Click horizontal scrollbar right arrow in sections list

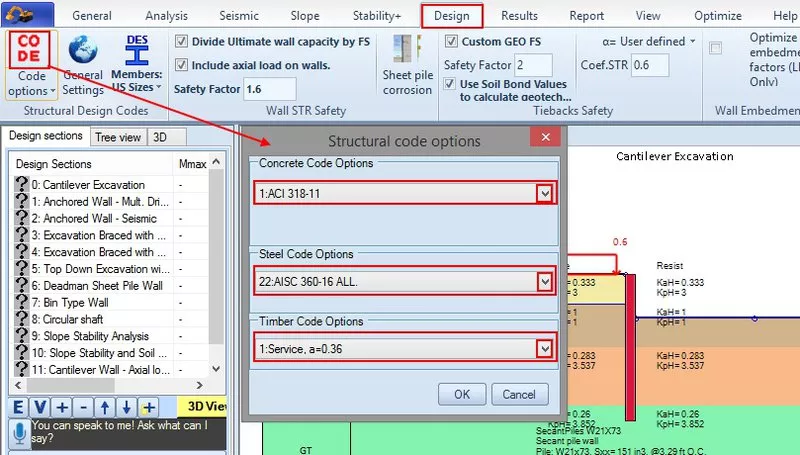pos(199,385)
